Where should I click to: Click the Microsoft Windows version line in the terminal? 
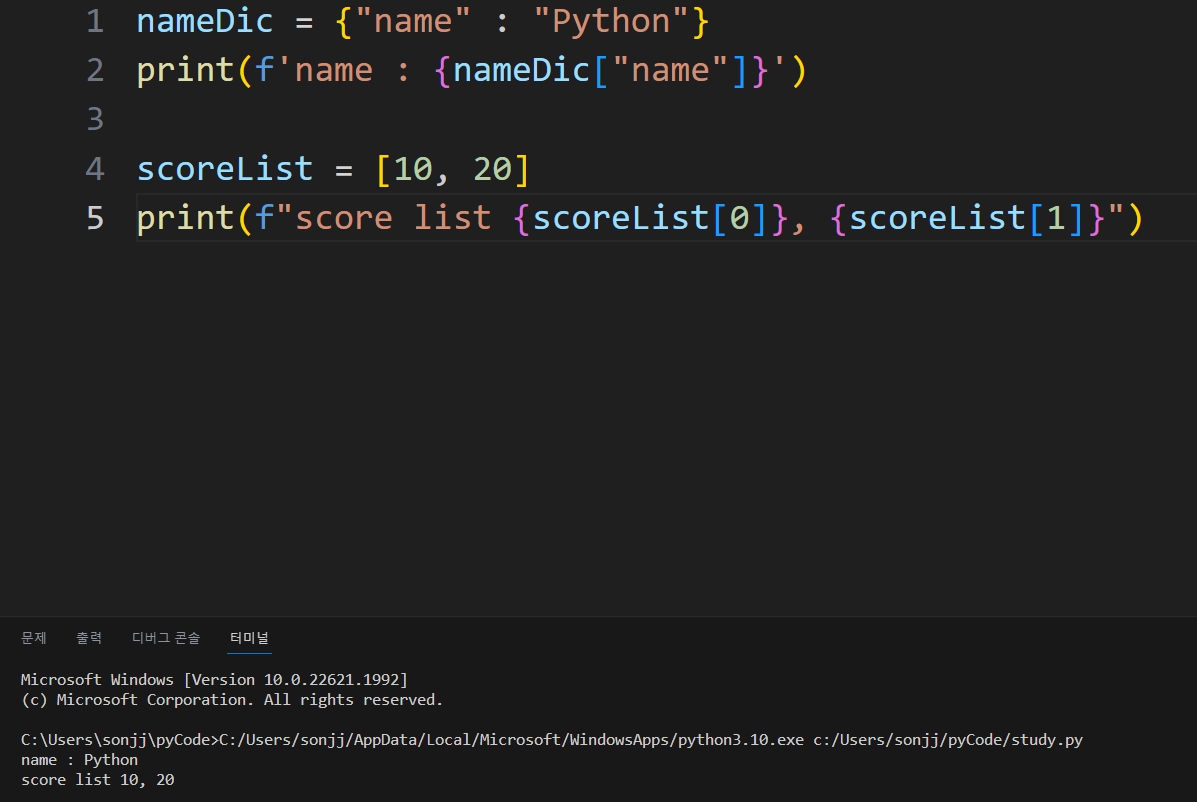[x=215, y=679]
